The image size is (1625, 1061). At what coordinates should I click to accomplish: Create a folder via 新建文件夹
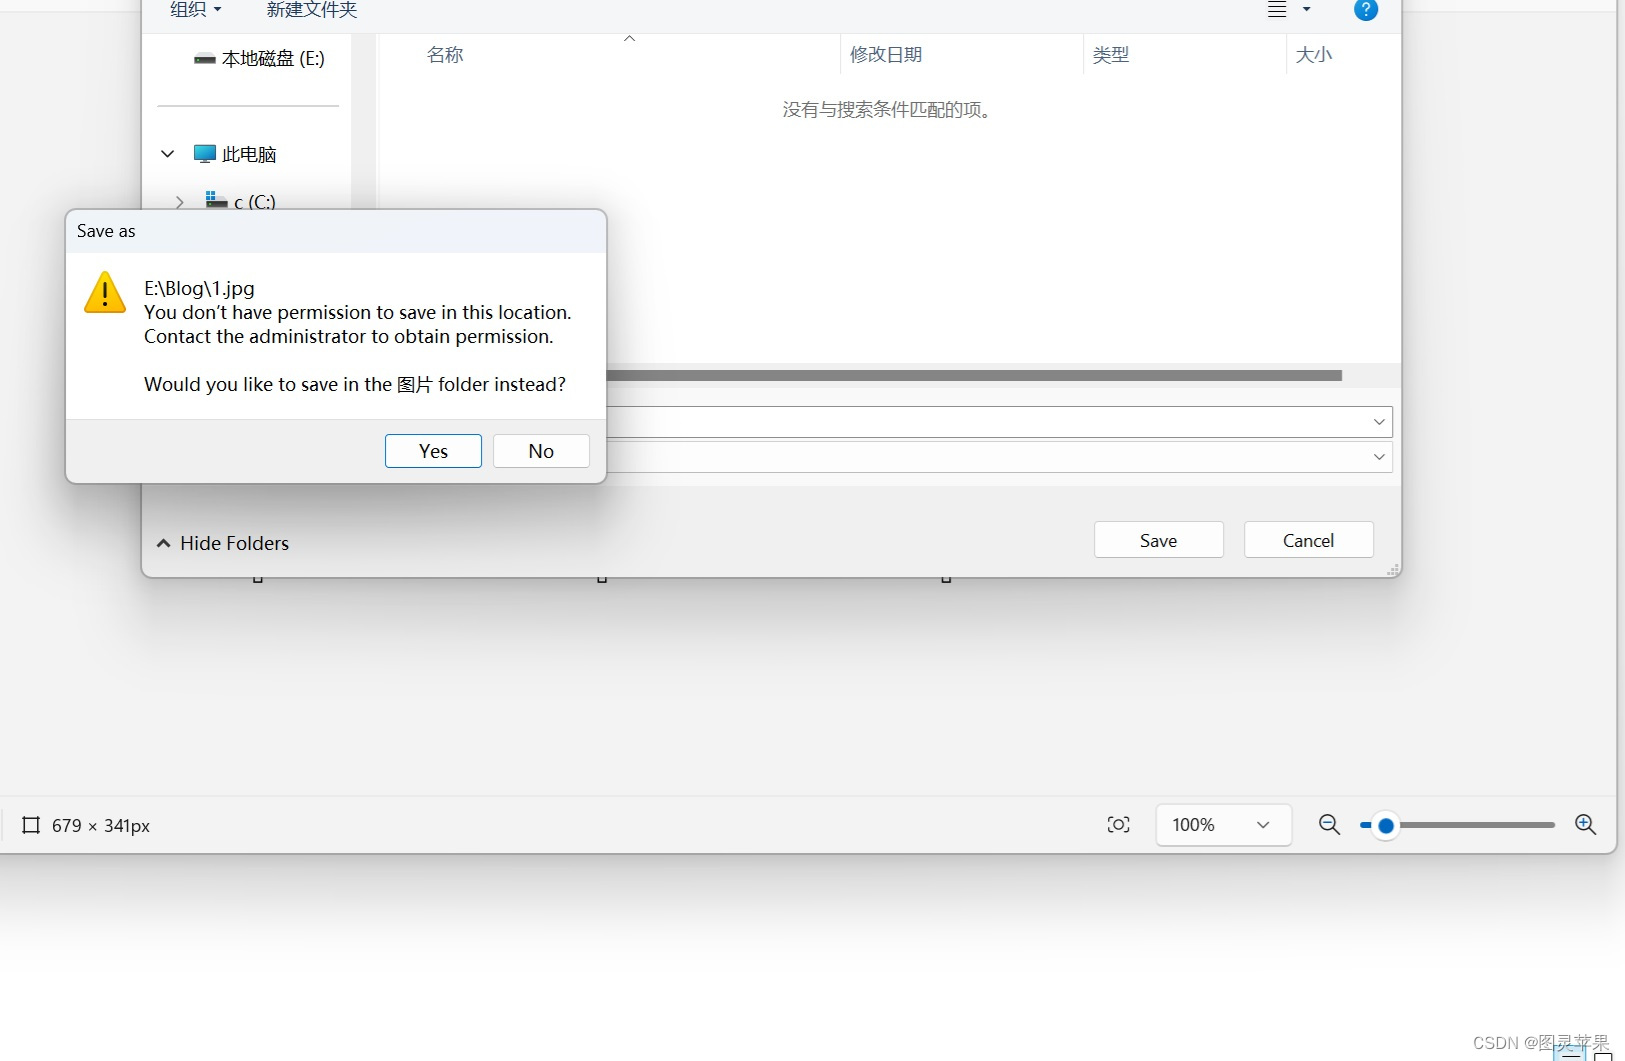click(312, 10)
